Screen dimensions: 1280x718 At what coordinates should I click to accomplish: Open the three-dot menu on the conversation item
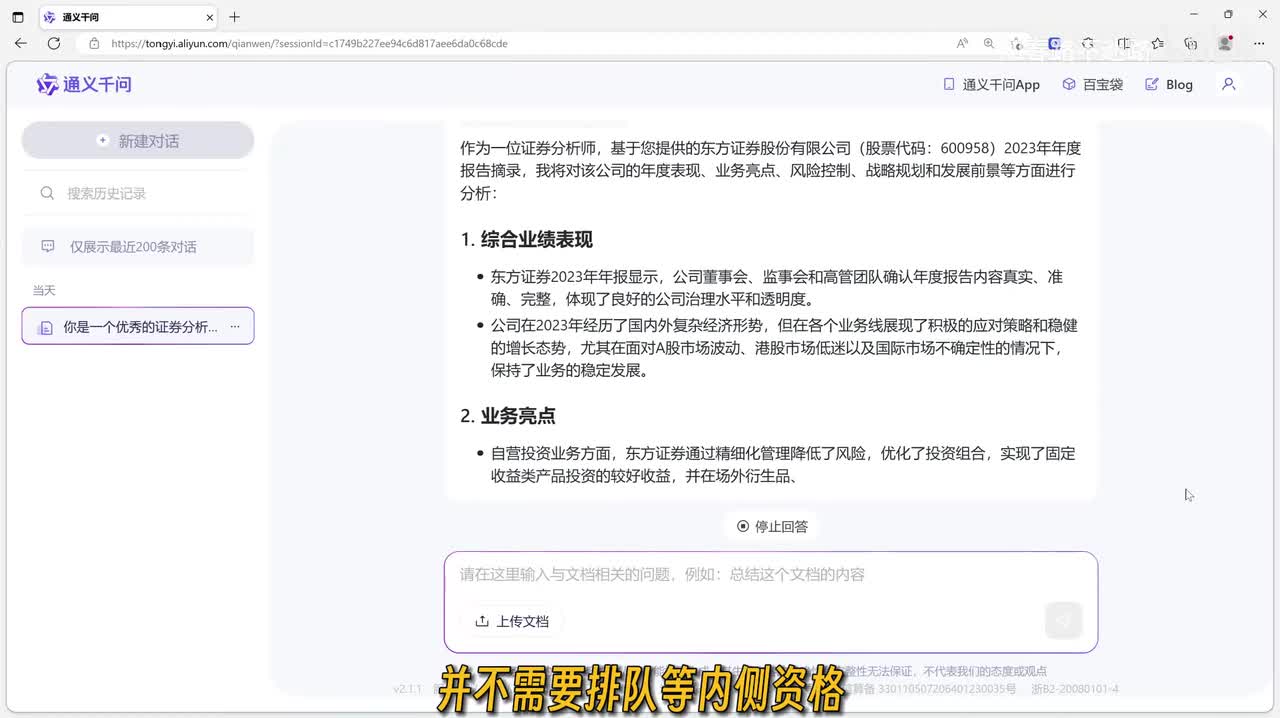(x=235, y=326)
